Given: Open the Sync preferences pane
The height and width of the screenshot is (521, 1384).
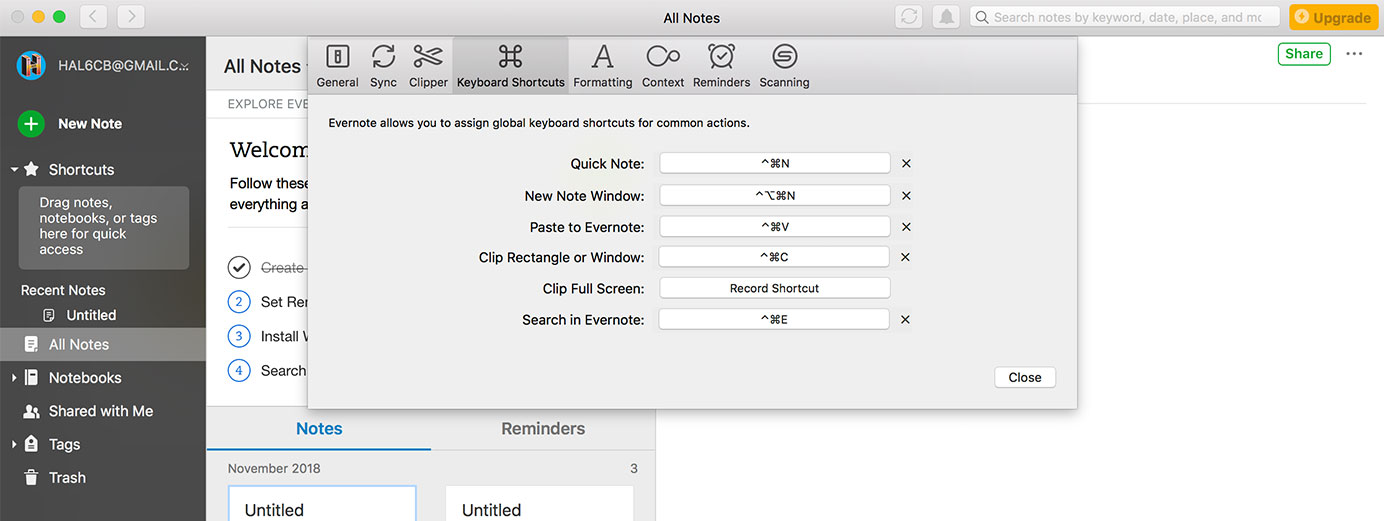Looking at the screenshot, I should [383, 66].
